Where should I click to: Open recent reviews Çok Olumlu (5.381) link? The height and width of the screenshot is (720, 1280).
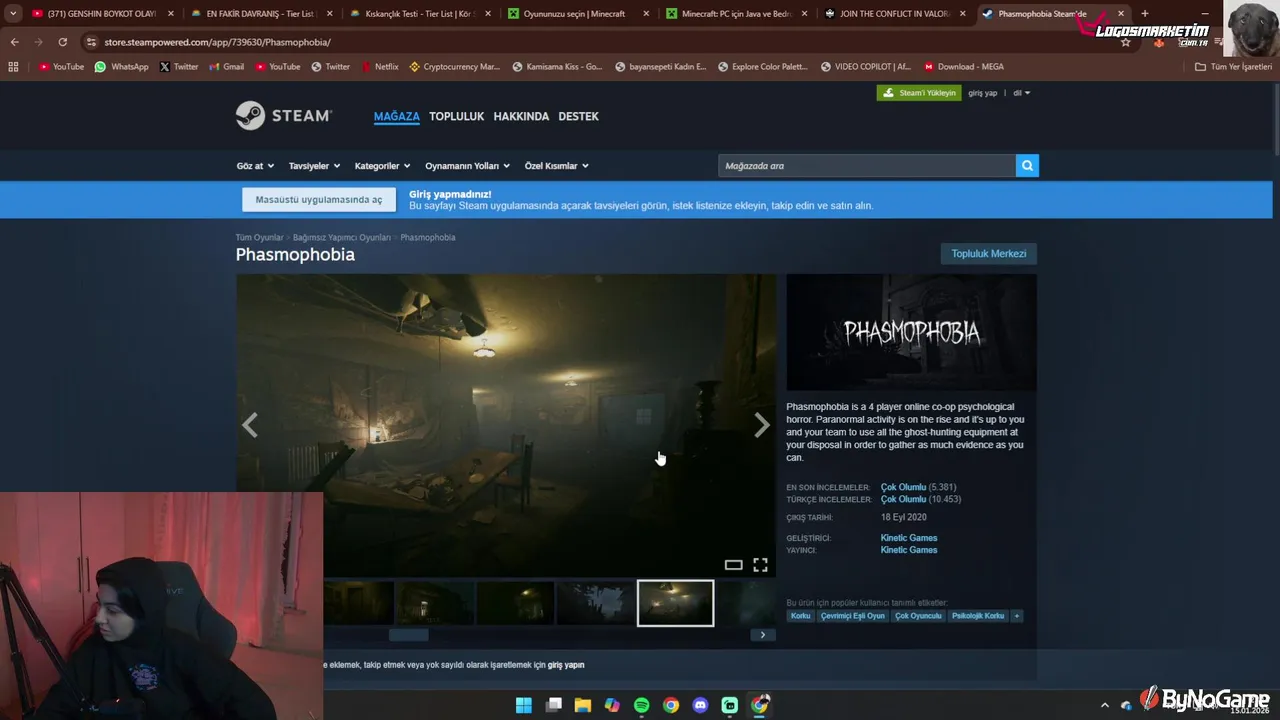point(918,488)
